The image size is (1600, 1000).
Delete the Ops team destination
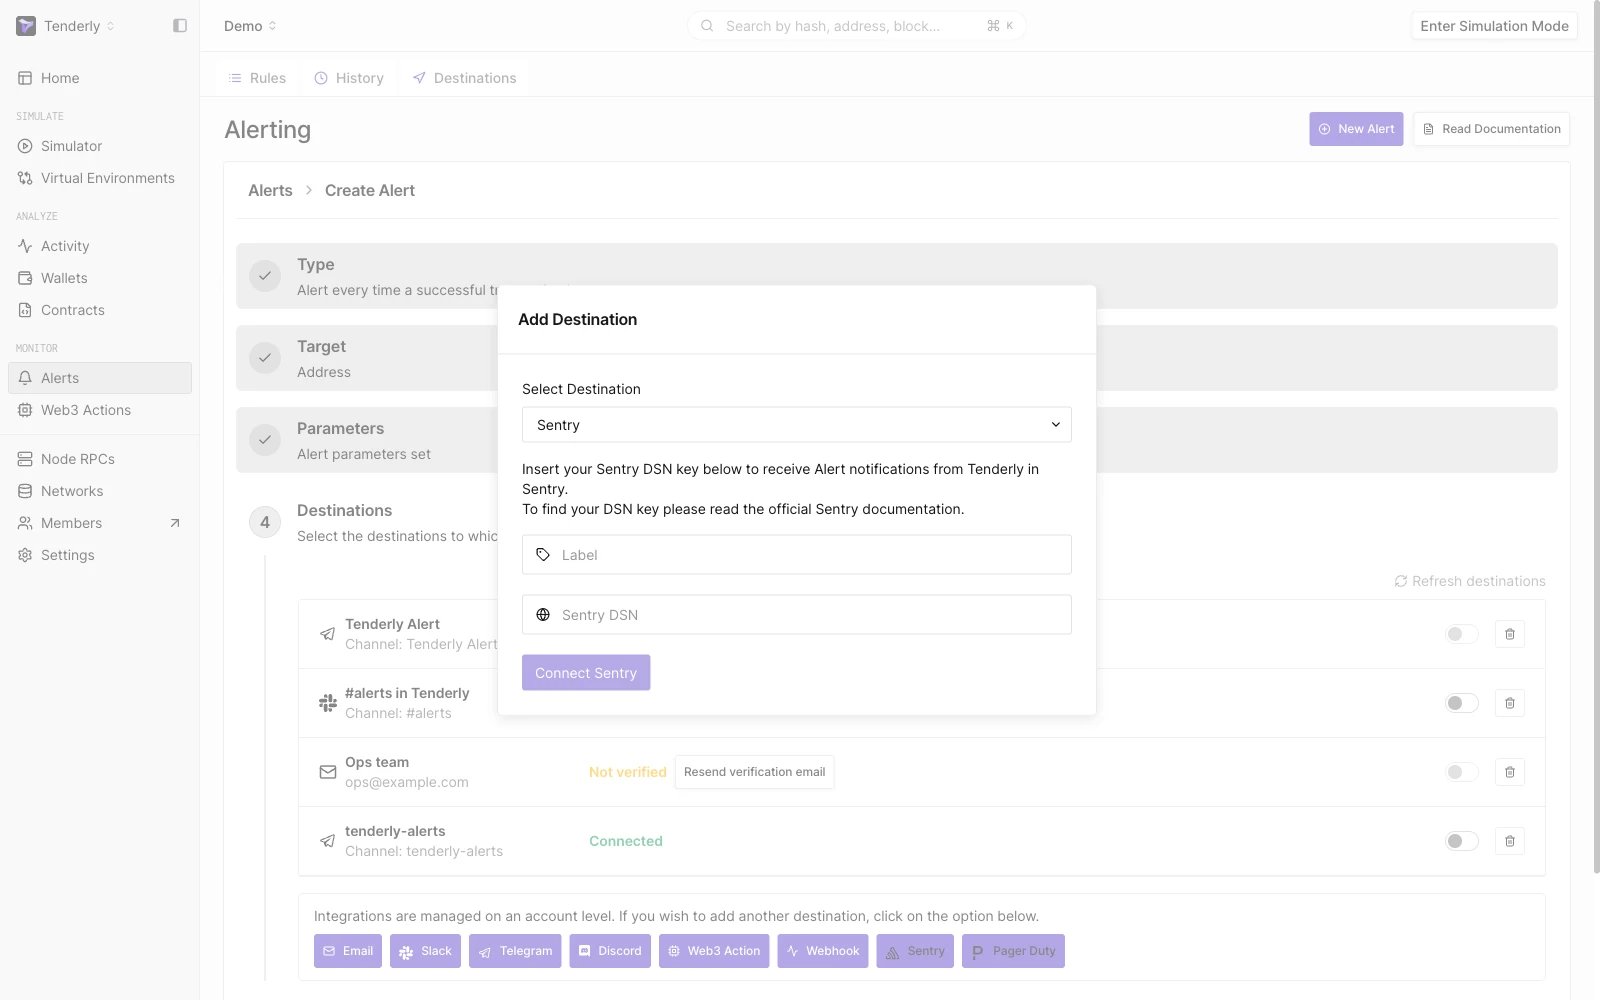pyautogui.click(x=1510, y=772)
